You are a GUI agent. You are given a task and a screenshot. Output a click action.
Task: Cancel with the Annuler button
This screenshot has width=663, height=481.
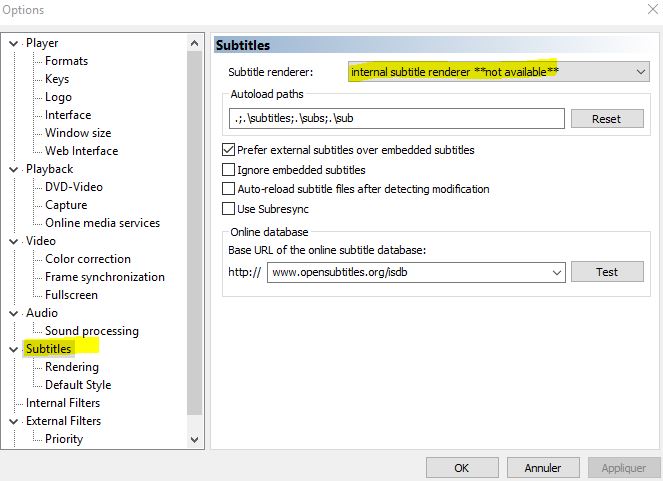543,468
